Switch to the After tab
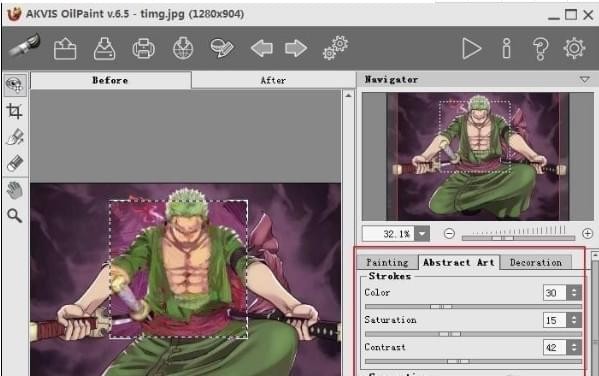This screenshot has height=376, width=599. (x=273, y=80)
